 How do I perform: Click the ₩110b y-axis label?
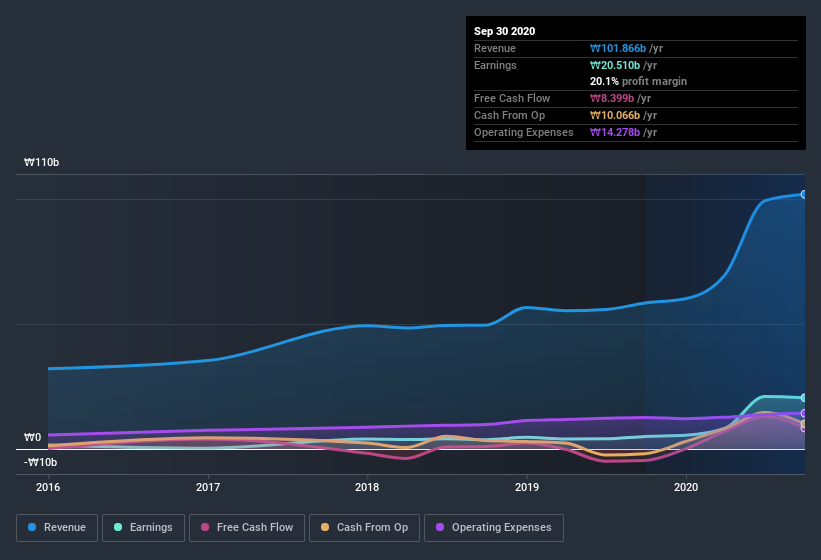41,162
